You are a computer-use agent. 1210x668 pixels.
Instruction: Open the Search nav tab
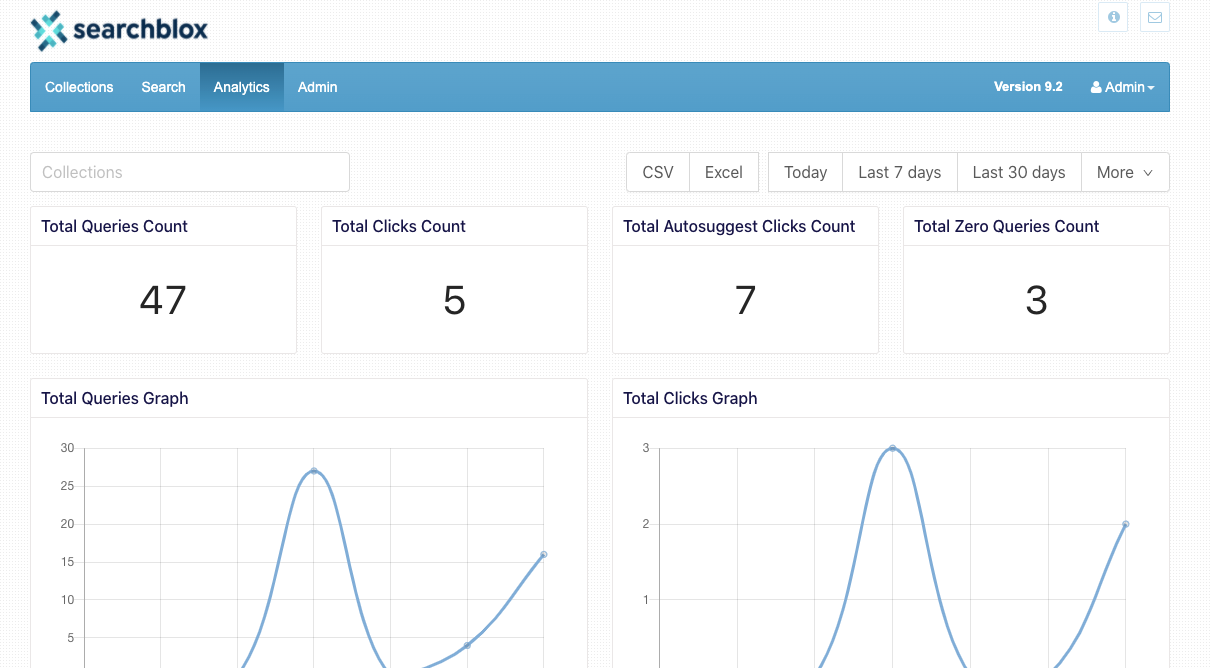click(163, 87)
